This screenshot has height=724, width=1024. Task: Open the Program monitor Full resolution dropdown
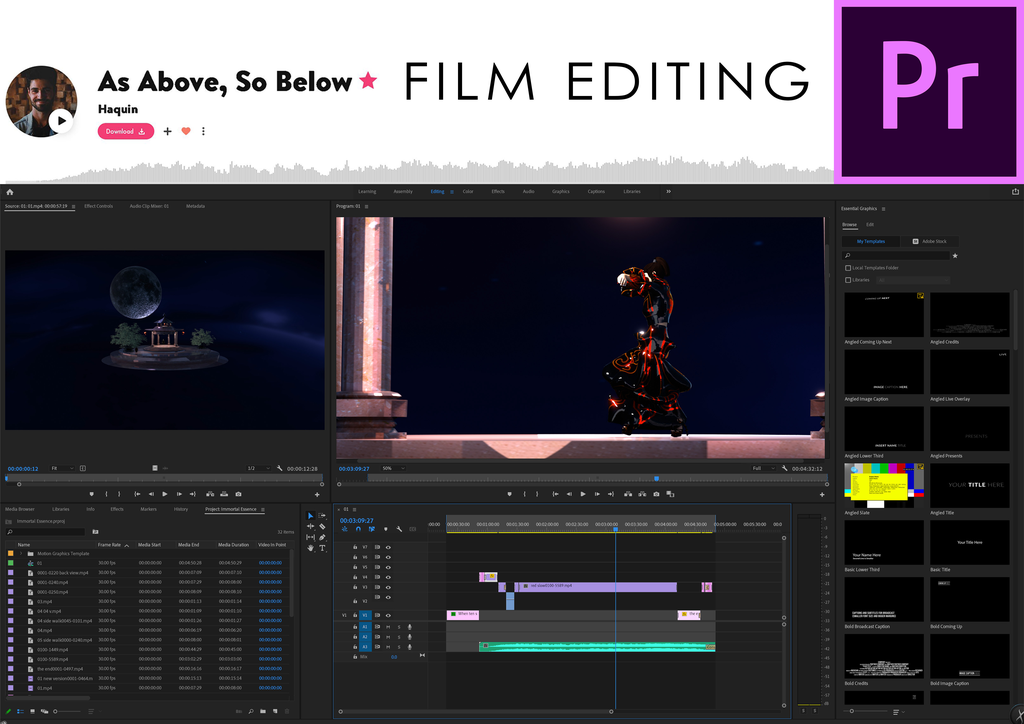pyautogui.click(x=763, y=468)
